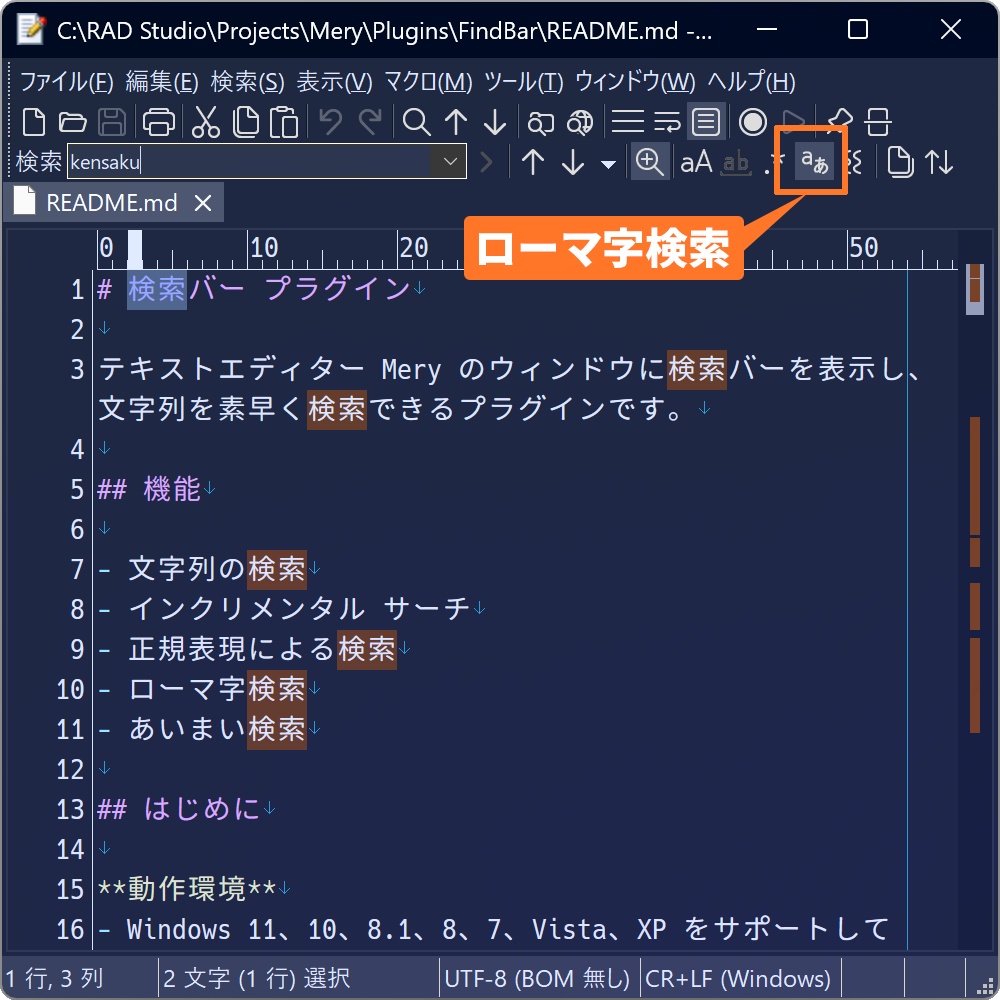Viewport: 1000px width, 1000px height.
Task: Open a file using the folder icon
Action: click(72, 122)
